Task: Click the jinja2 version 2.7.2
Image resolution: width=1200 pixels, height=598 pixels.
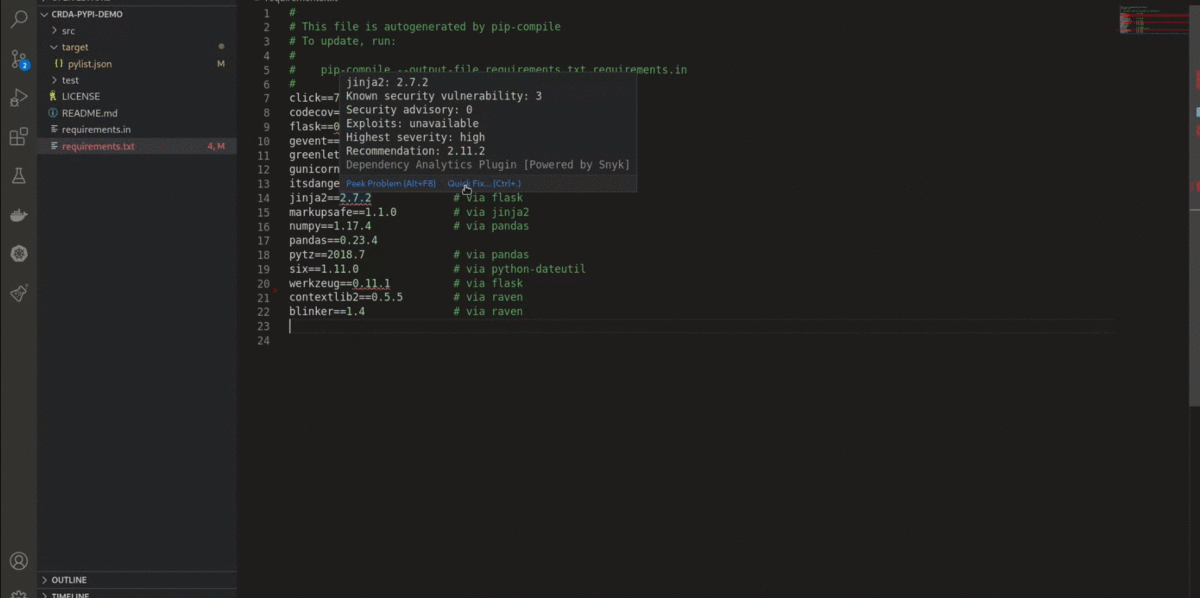Action: click(x=355, y=198)
